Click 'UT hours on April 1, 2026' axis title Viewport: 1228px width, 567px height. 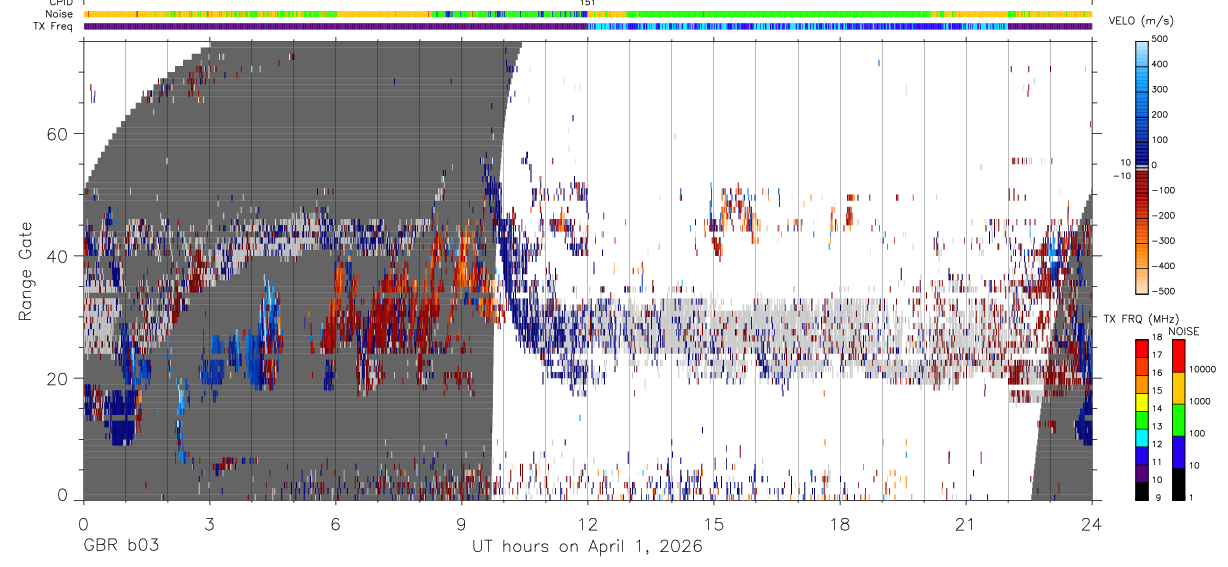[x=587, y=546]
